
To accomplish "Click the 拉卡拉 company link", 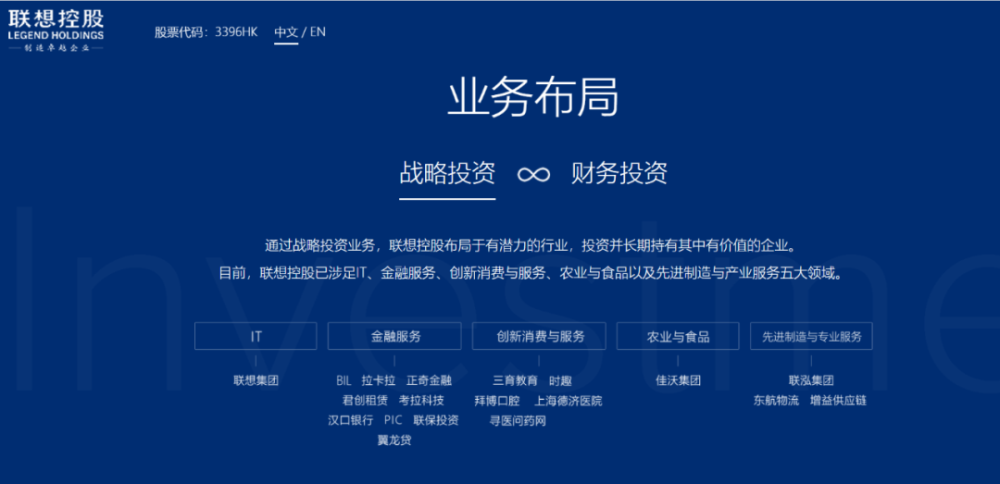I will [378, 381].
